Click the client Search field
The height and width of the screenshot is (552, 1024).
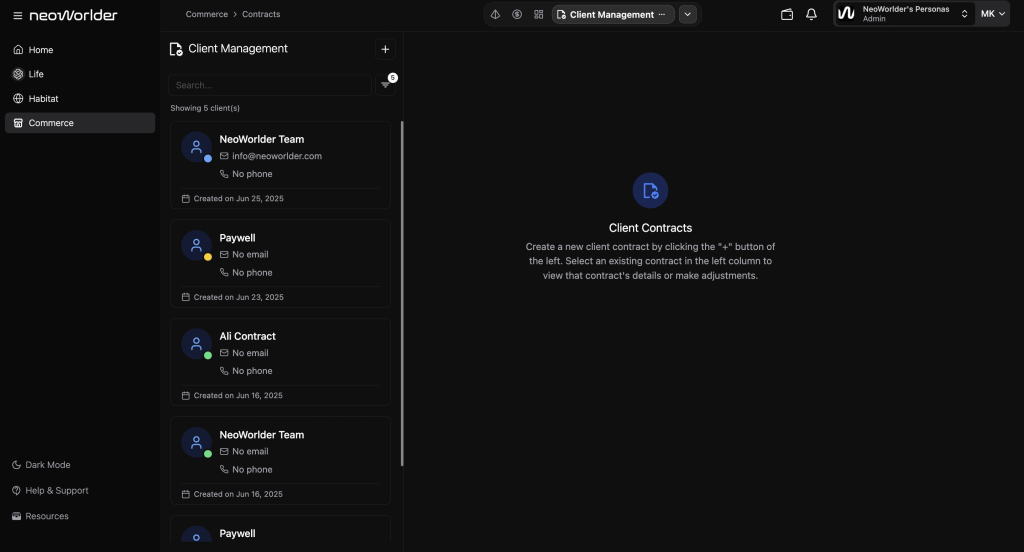(x=270, y=85)
